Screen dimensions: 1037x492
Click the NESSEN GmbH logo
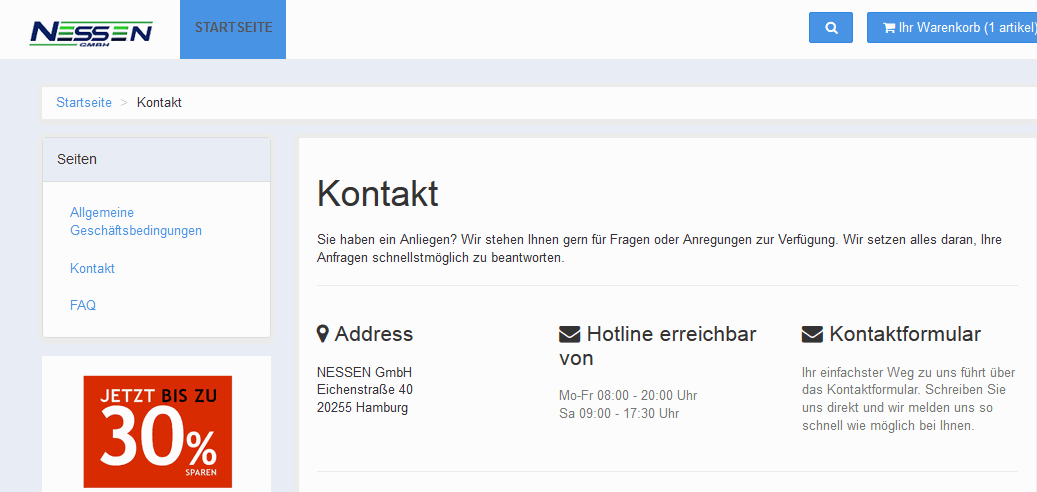pyautogui.click(x=91, y=33)
